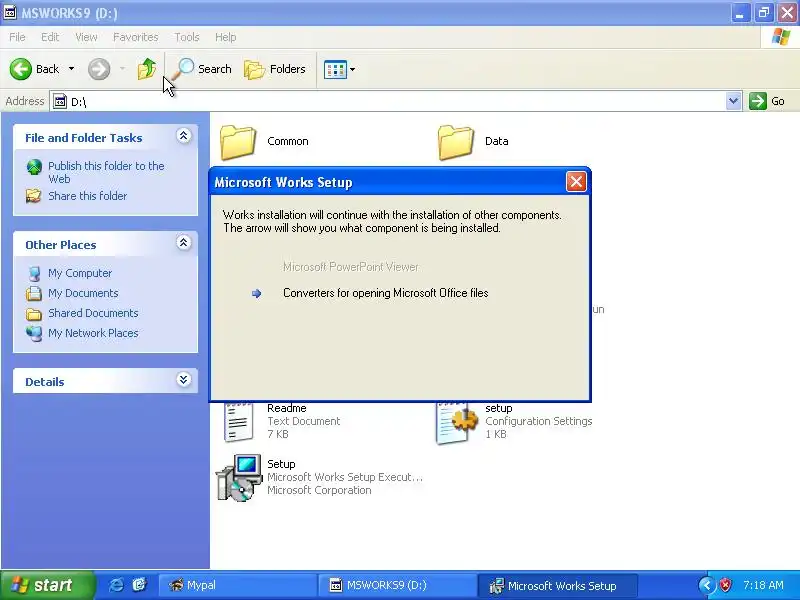Open the Back history dropdown arrow
Screen dimensions: 800x600
tap(71, 69)
